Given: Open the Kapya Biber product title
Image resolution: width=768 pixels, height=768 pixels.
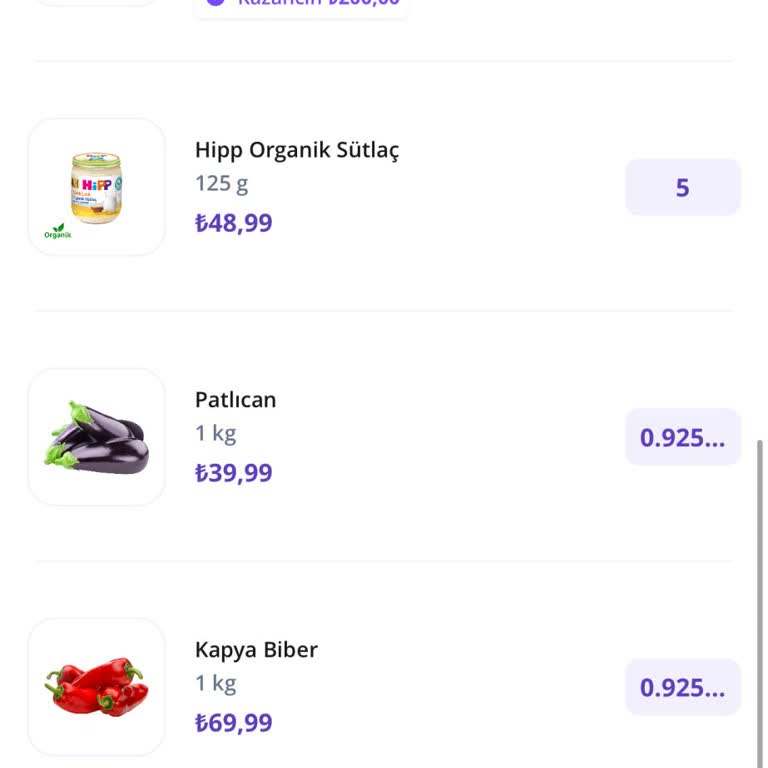Looking at the screenshot, I should (x=256, y=650).
